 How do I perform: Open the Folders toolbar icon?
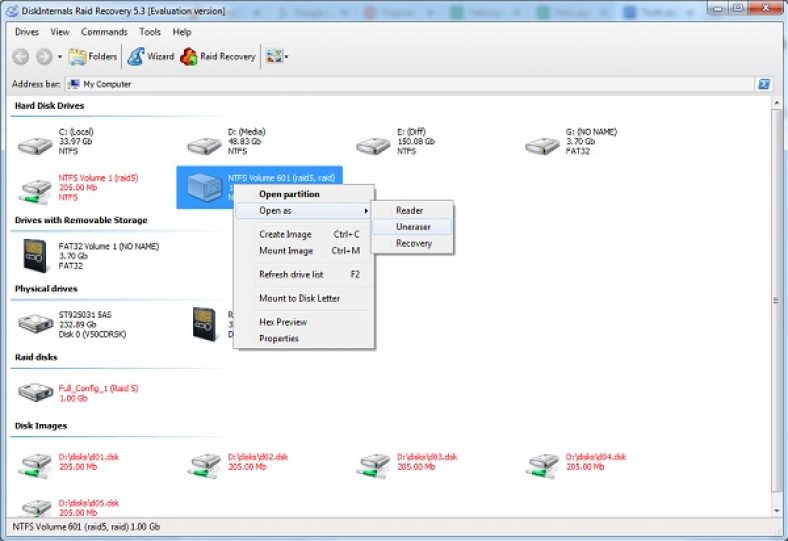[x=77, y=57]
